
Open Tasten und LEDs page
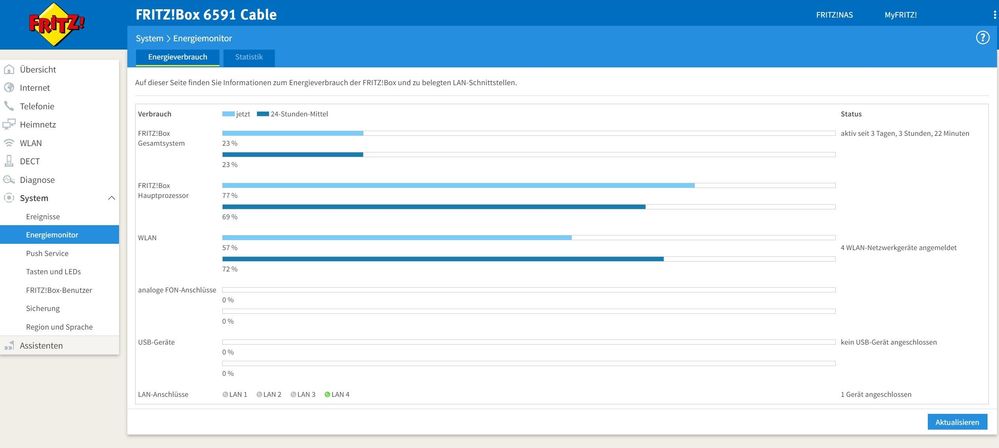coord(59,271)
